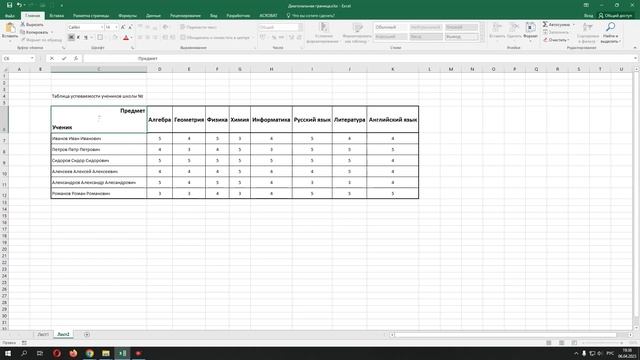Click the Insert Function fx icon
The width and height of the screenshot is (640, 360).
point(76,58)
